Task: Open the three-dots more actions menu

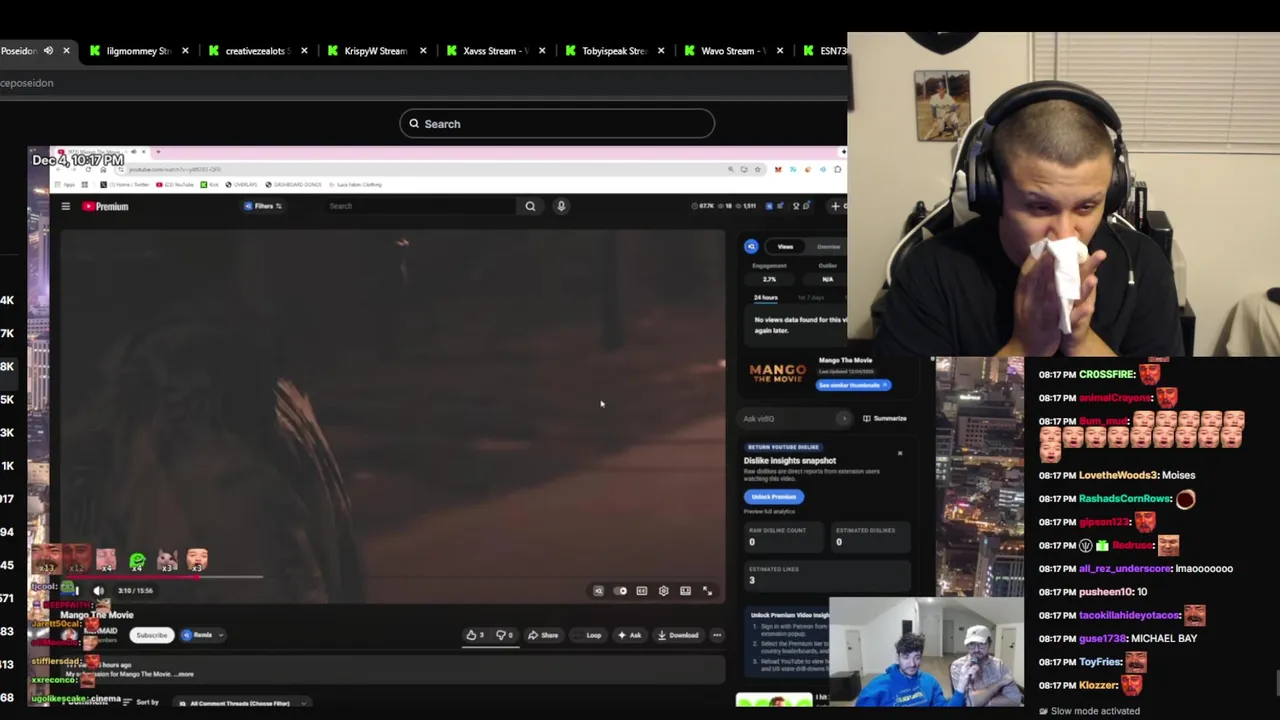Action: (717, 635)
